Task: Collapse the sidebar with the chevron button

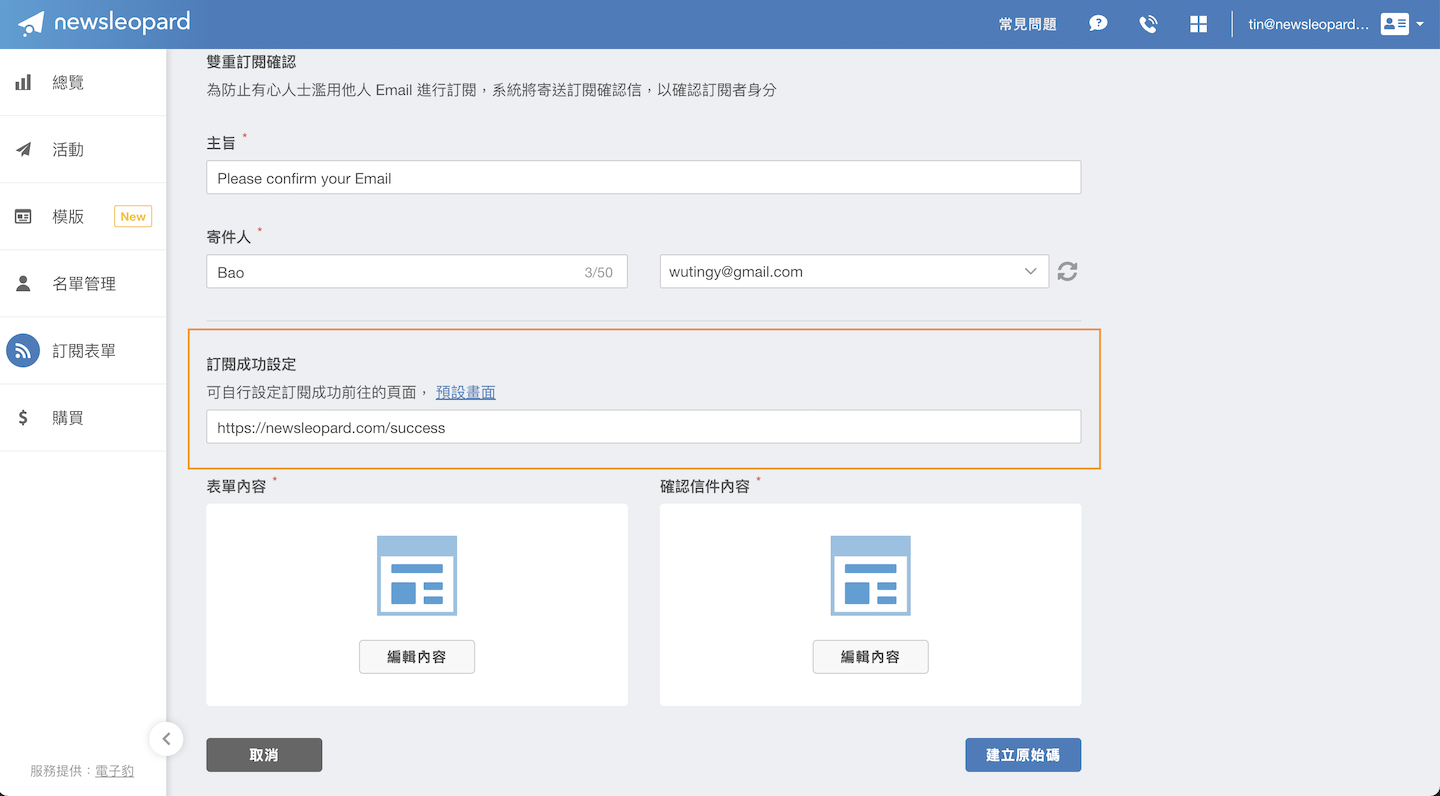Action: [166, 739]
